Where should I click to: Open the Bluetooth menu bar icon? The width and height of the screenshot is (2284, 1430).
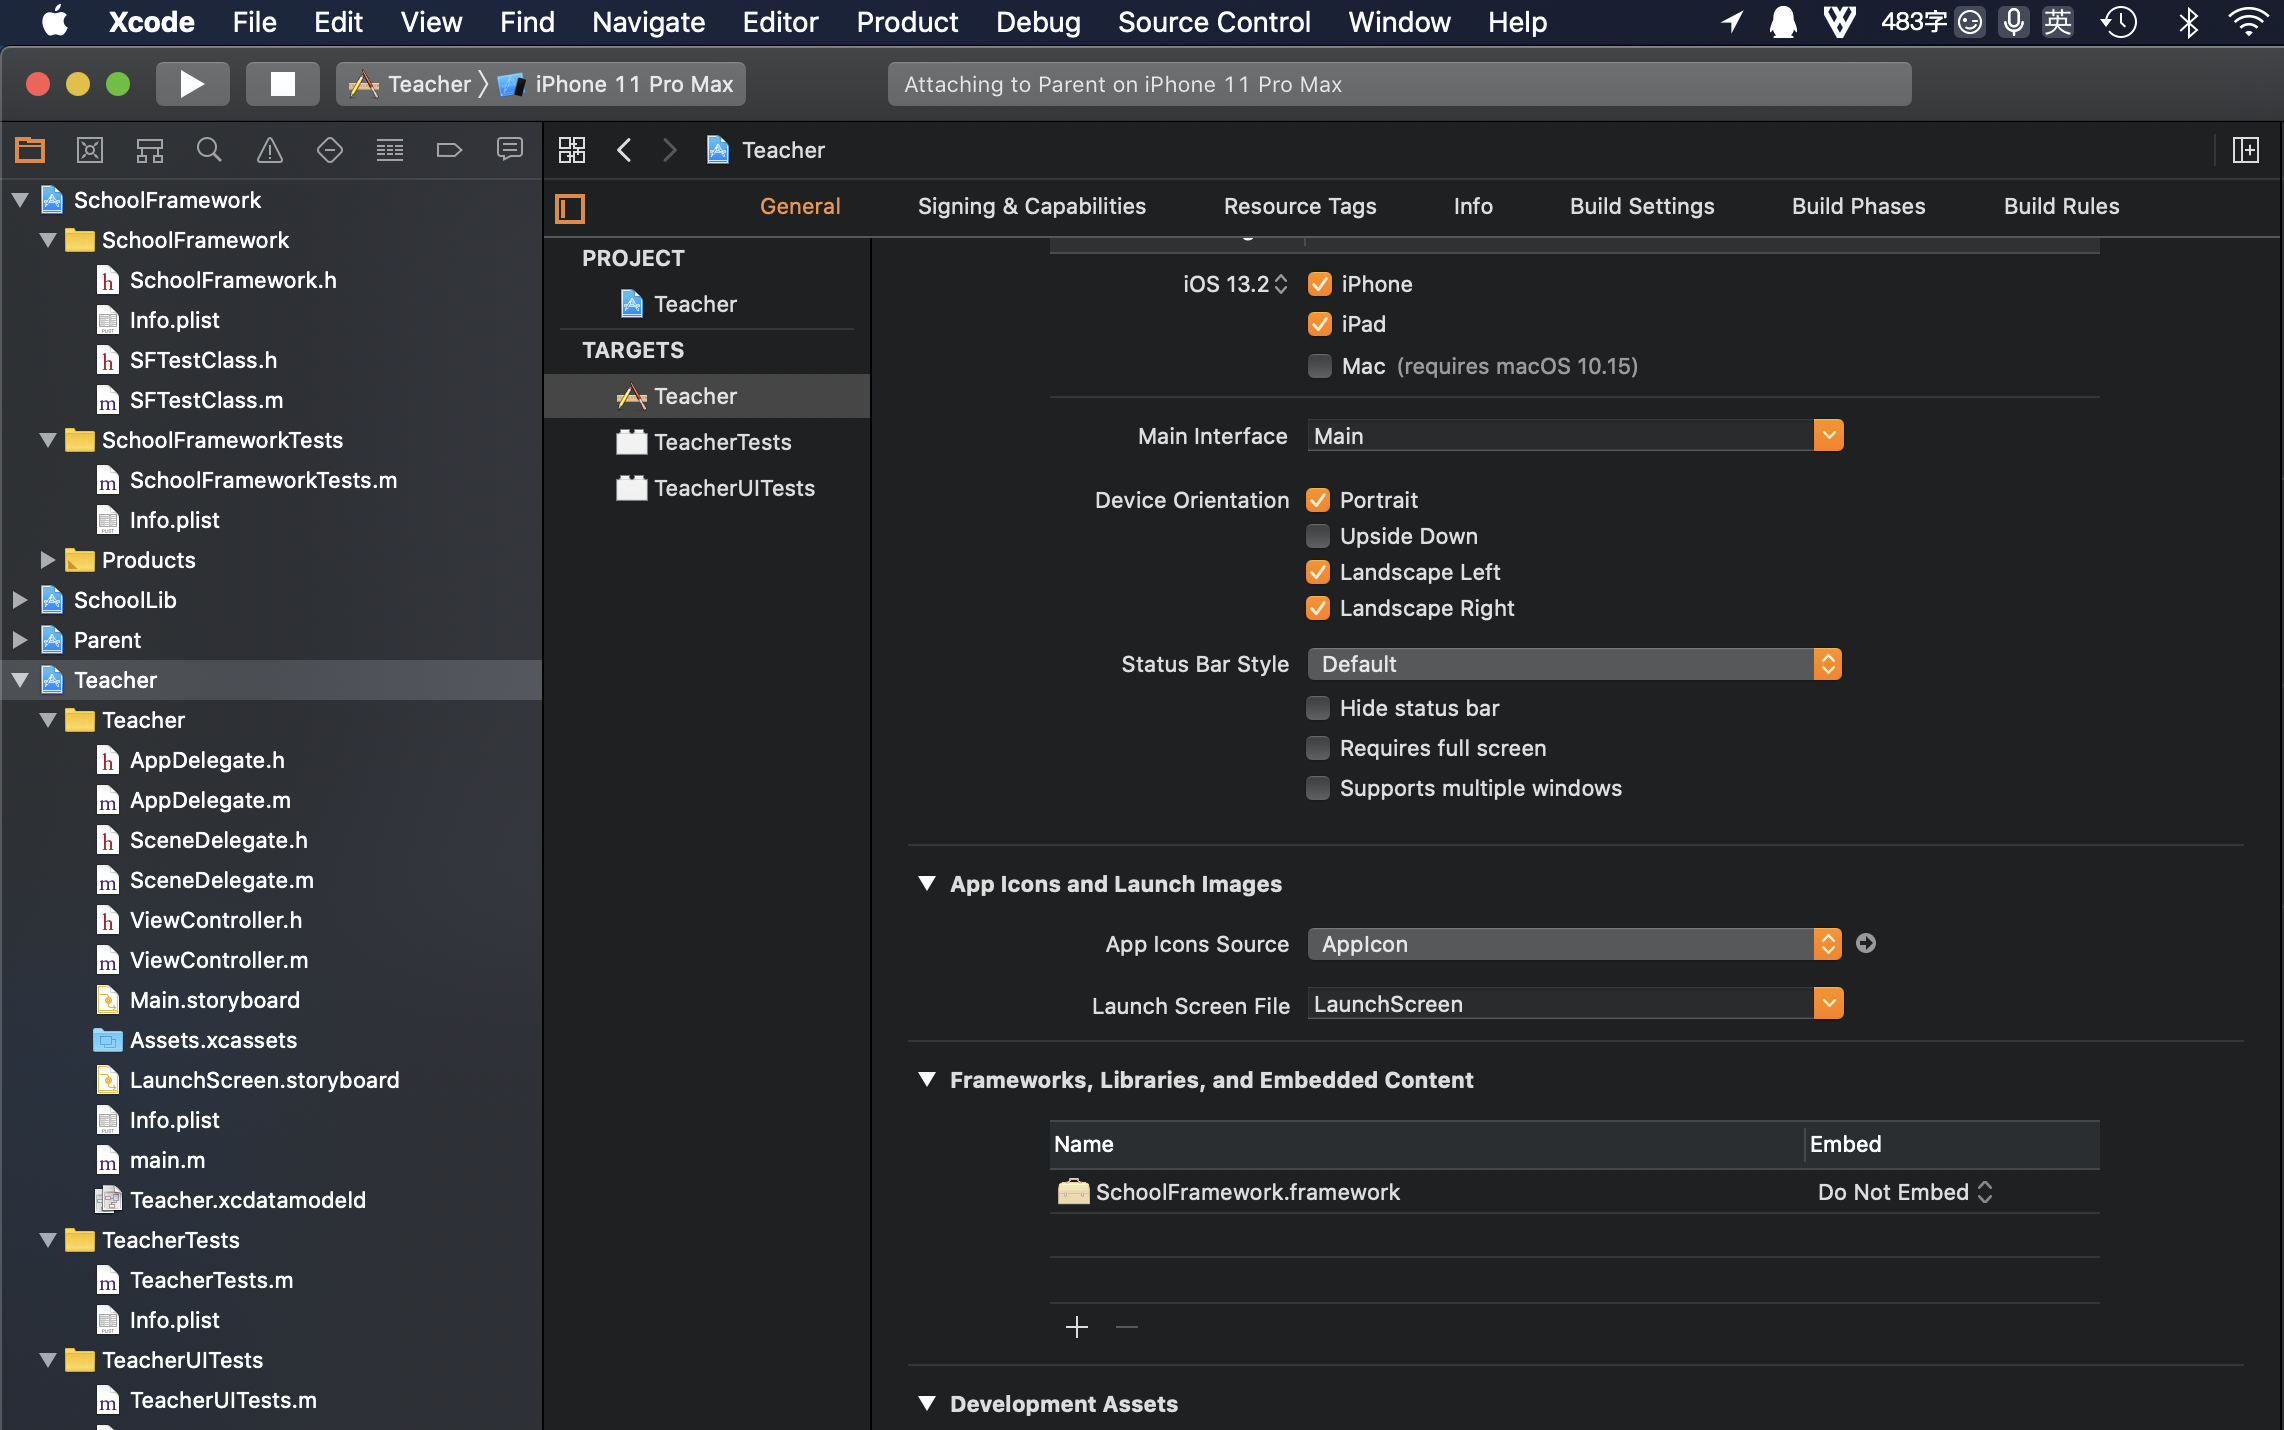point(2188,22)
